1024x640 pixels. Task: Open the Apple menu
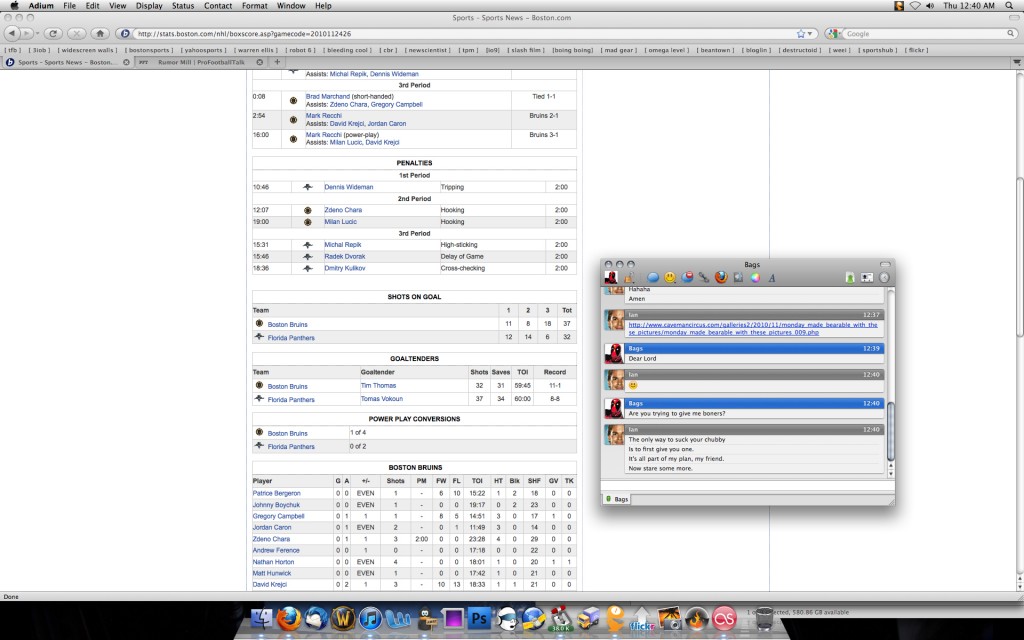14,5
